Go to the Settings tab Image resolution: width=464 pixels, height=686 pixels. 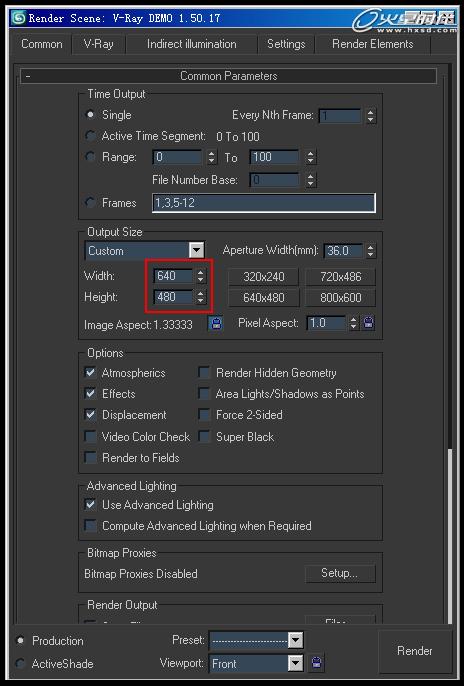pos(286,44)
